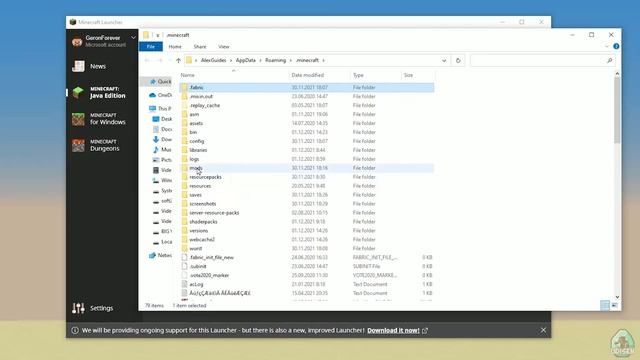Click the file list vertical scrollbar thumb

tap(617, 110)
